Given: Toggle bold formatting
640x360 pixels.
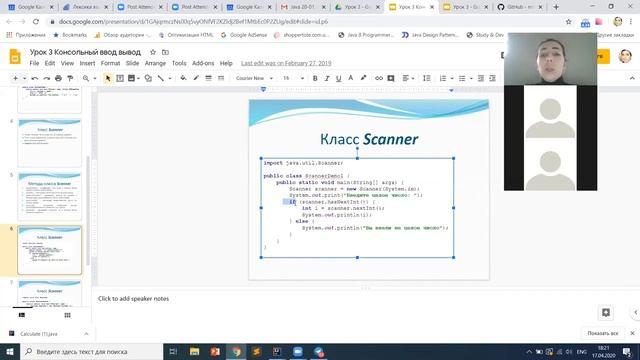Looking at the screenshot, I should (x=315, y=78).
